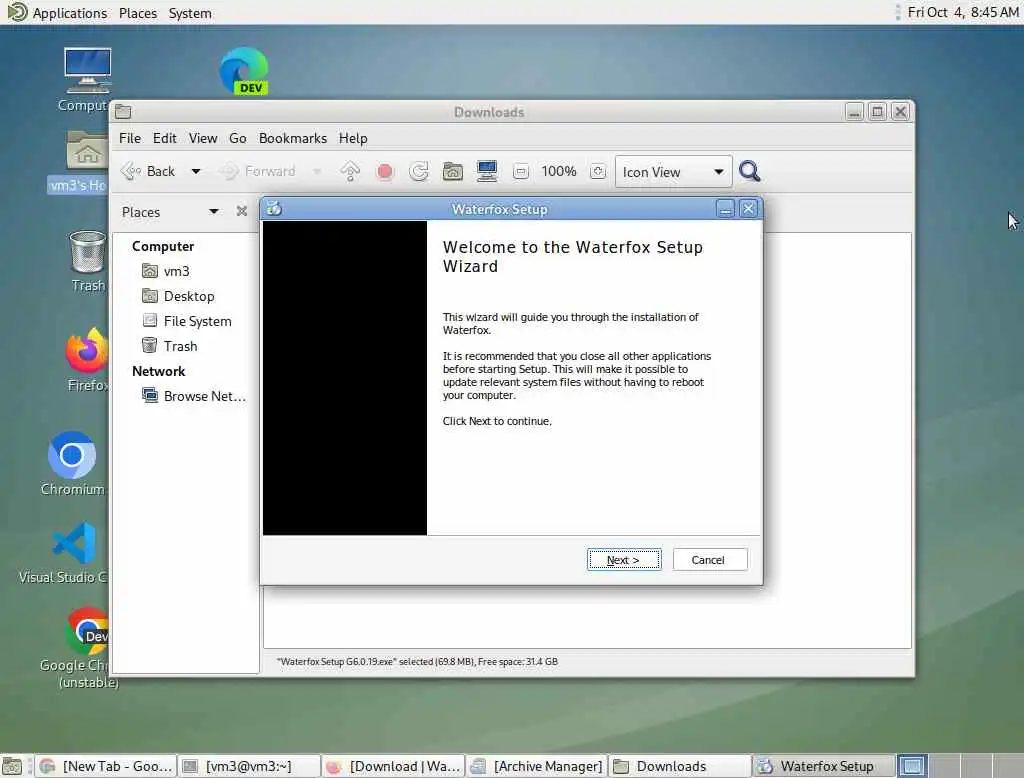
Task: Click the Downloads window title folder icon
Action: click(123, 112)
